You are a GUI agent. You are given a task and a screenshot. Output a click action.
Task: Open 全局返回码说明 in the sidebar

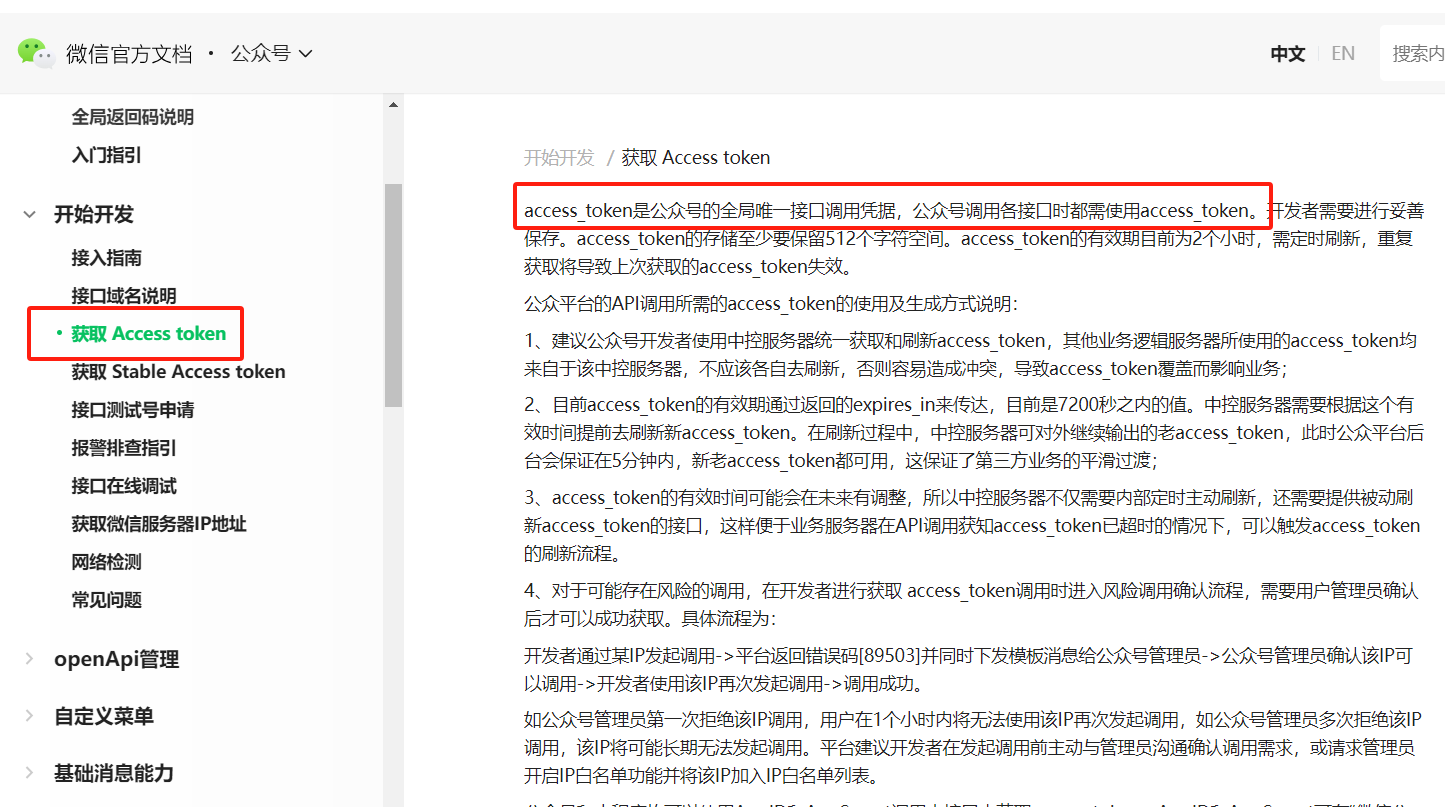click(133, 117)
